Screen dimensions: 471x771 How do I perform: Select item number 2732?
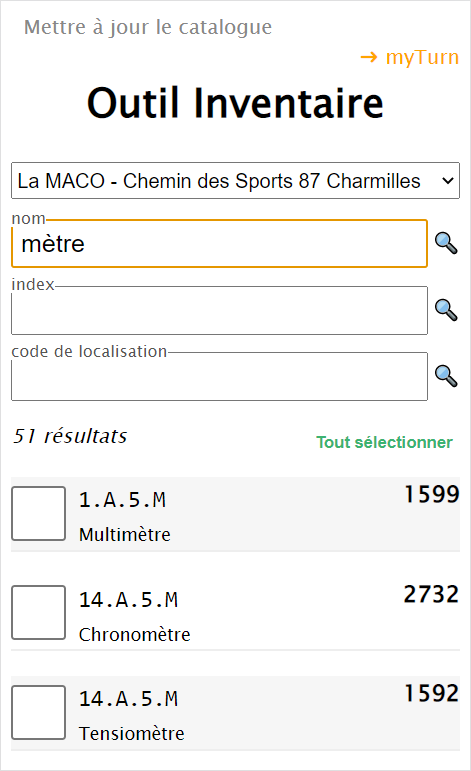pyautogui.click(x=431, y=594)
